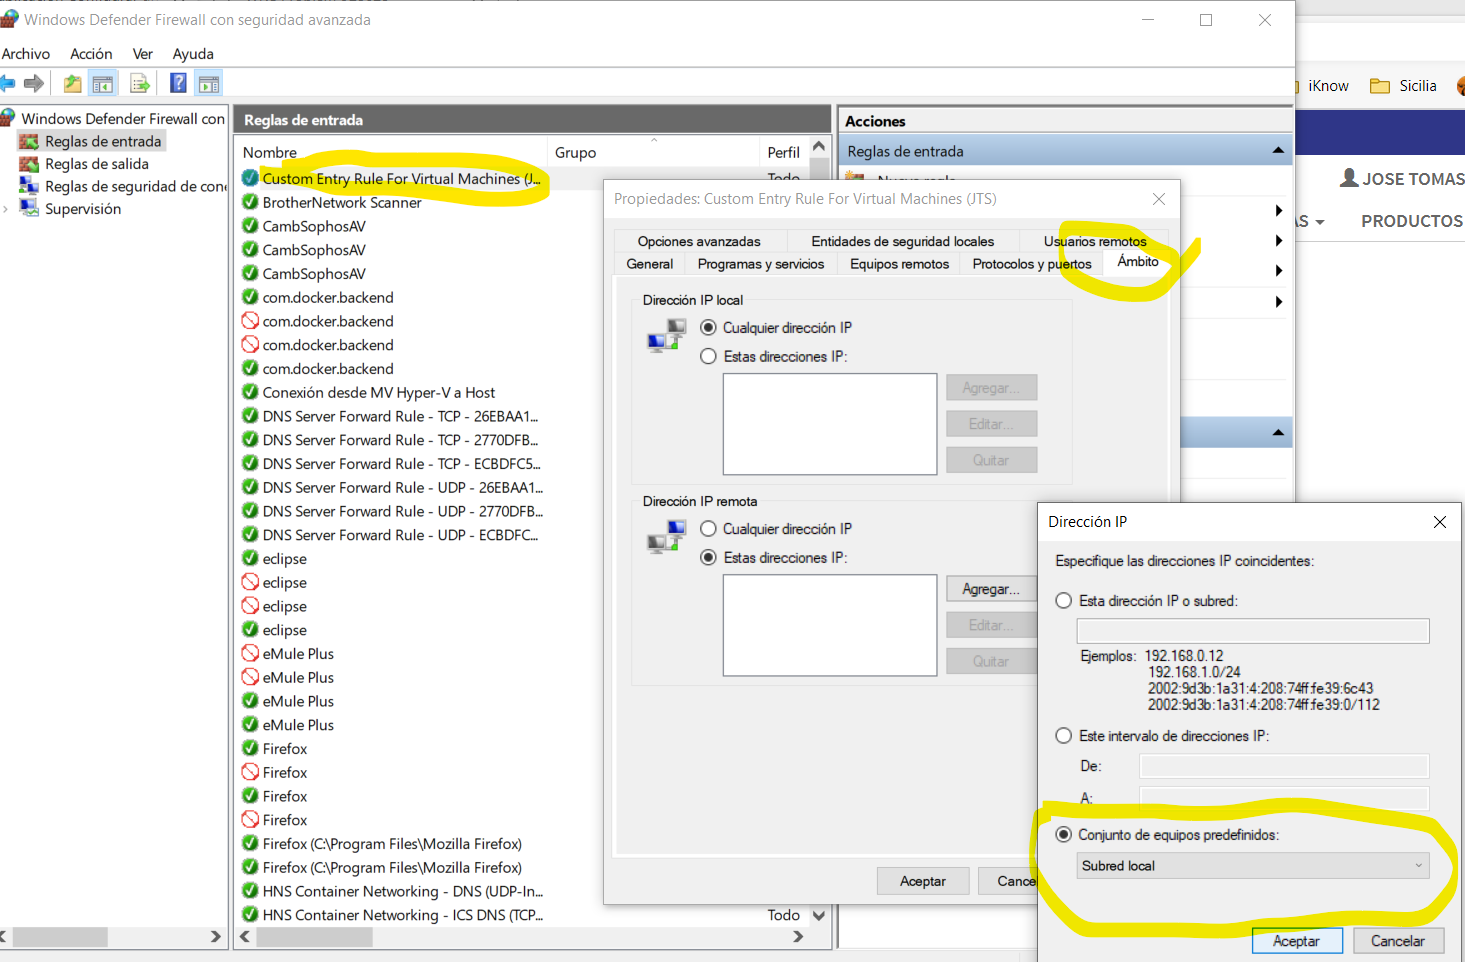The height and width of the screenshot is (962, 1465).
Task: Select Reglas de salida in tree
Action: [96, 164]
